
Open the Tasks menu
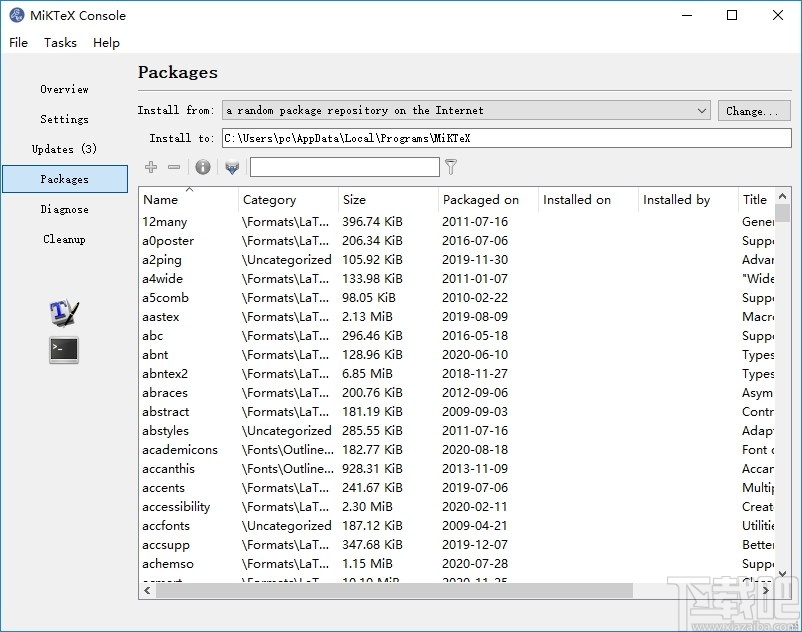point(60,43)
